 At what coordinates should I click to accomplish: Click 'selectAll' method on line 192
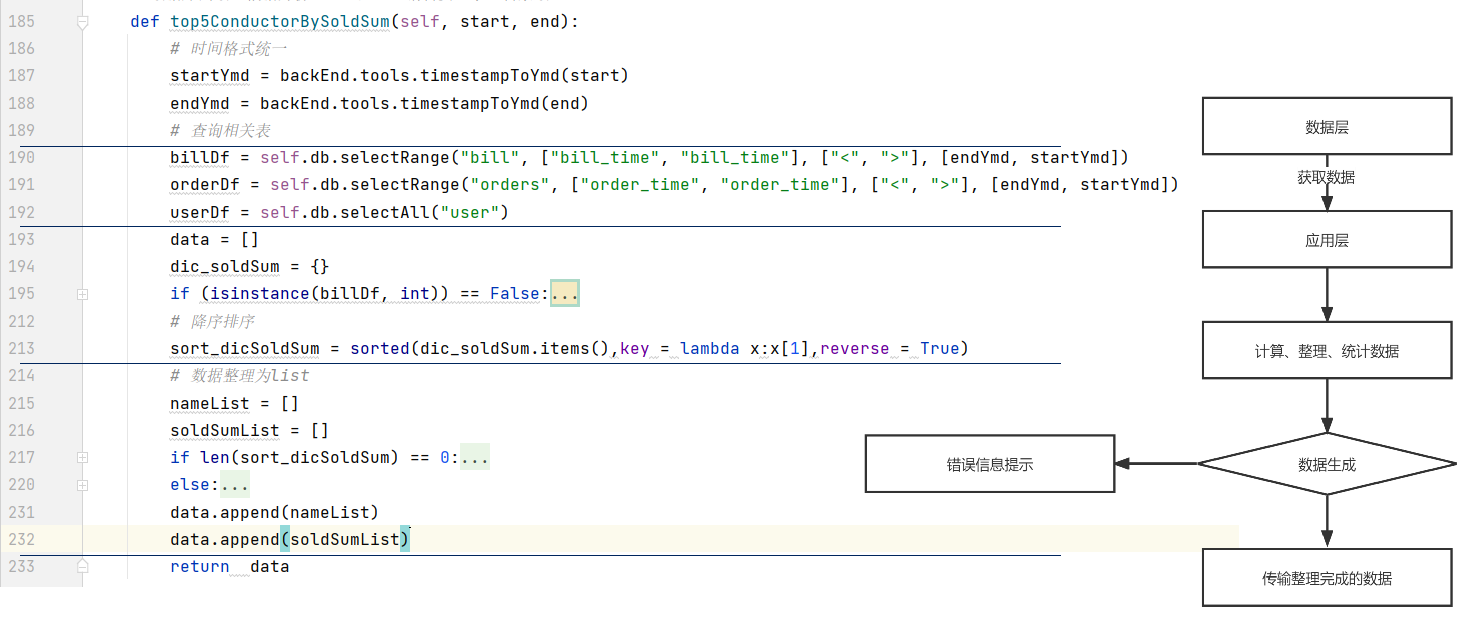[x=385, y=212]
